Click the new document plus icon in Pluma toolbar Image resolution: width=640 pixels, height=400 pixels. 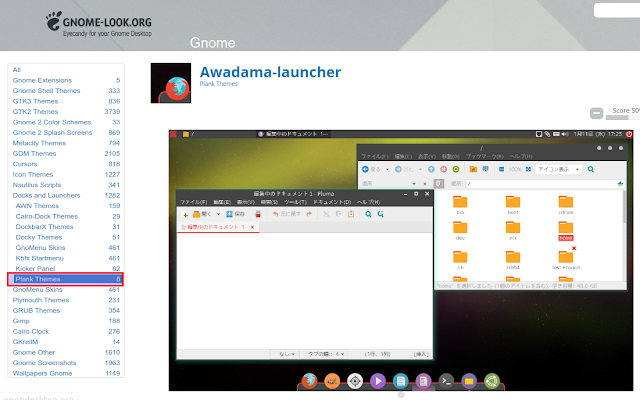pos(185,214)
